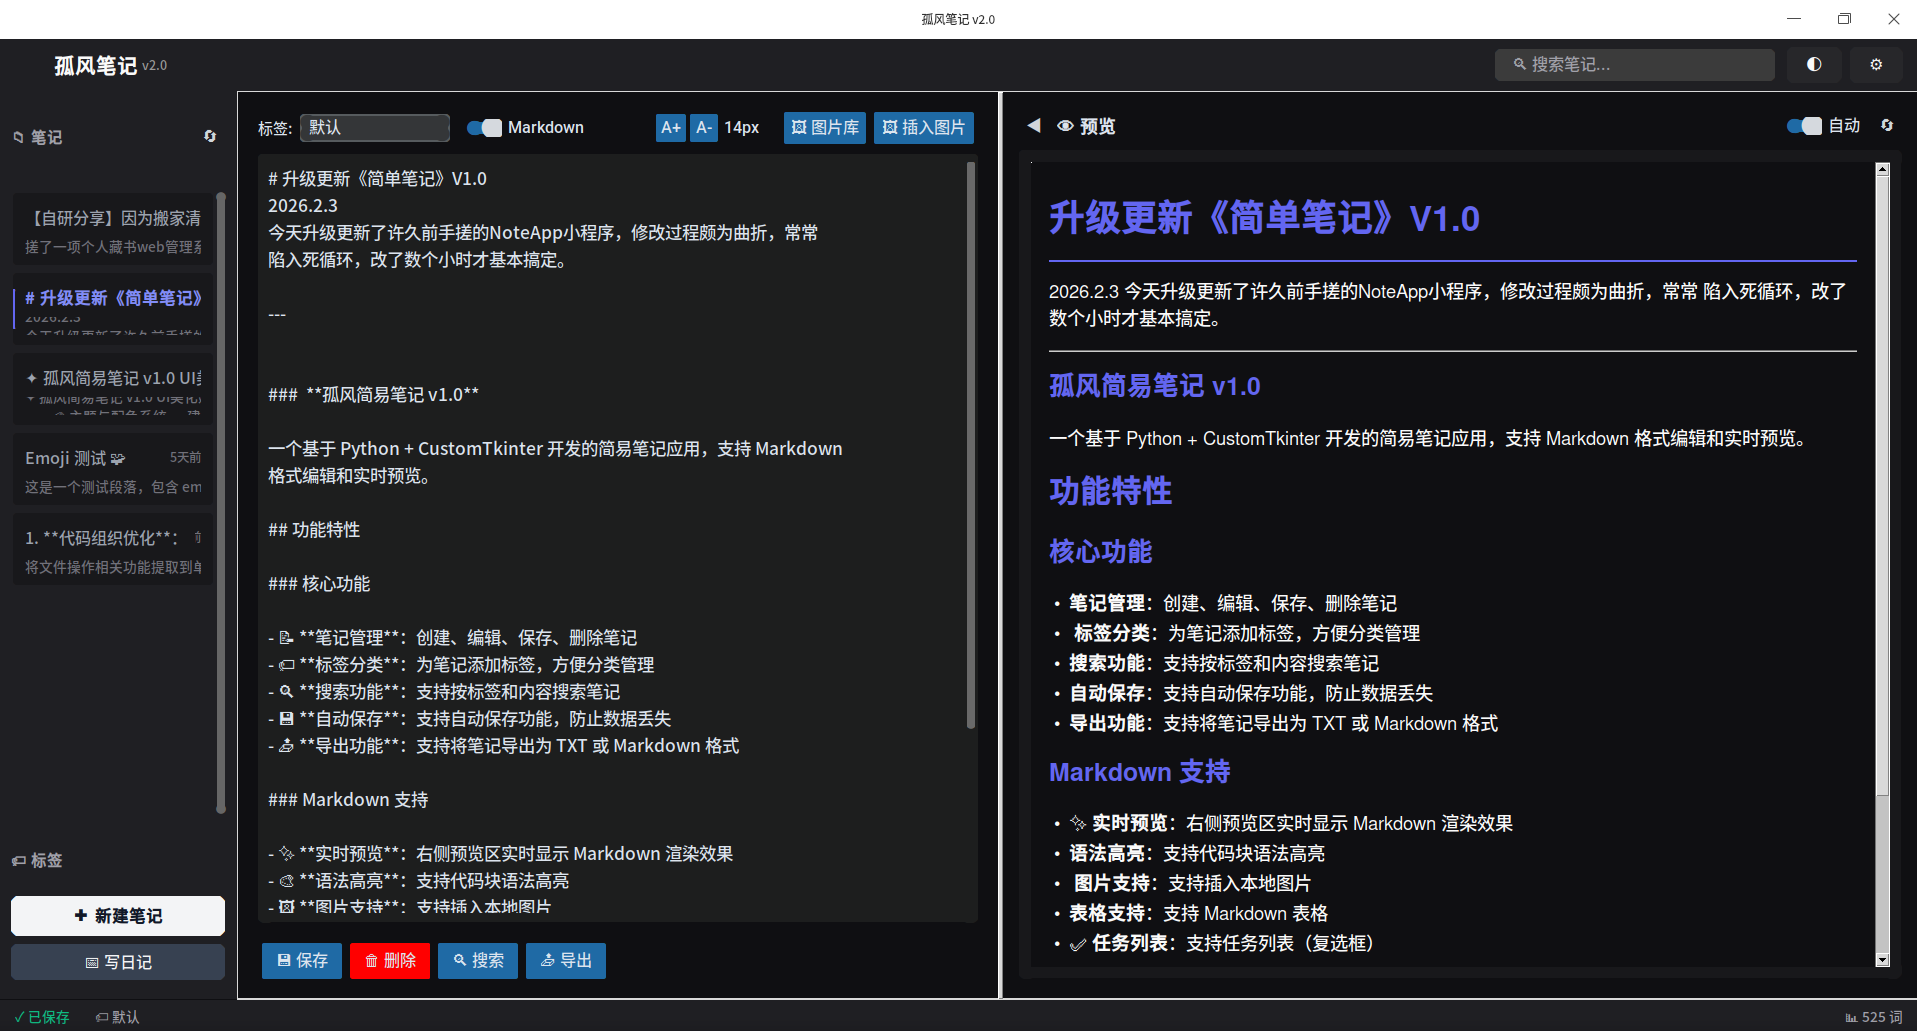The height and width of the screenshot is (1031, 1917).
Task: Open the 图库 image gallery
Action: (824, 127)
